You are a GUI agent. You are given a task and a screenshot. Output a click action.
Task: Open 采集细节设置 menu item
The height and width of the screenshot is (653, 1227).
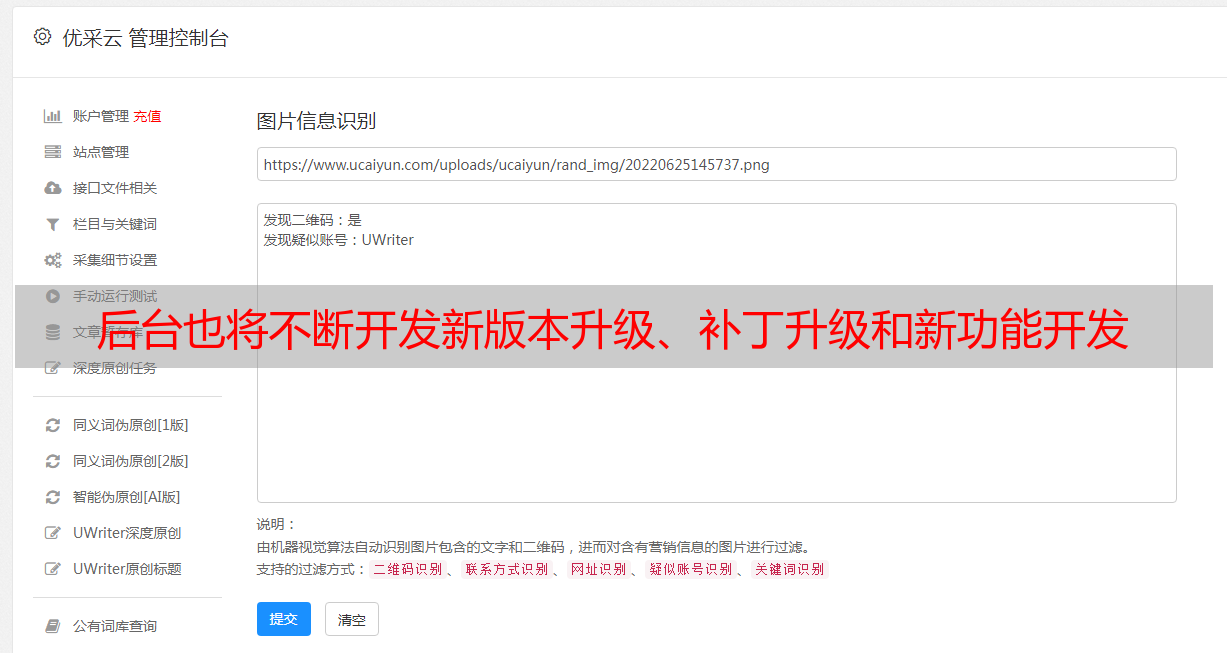tap(115, 260)
